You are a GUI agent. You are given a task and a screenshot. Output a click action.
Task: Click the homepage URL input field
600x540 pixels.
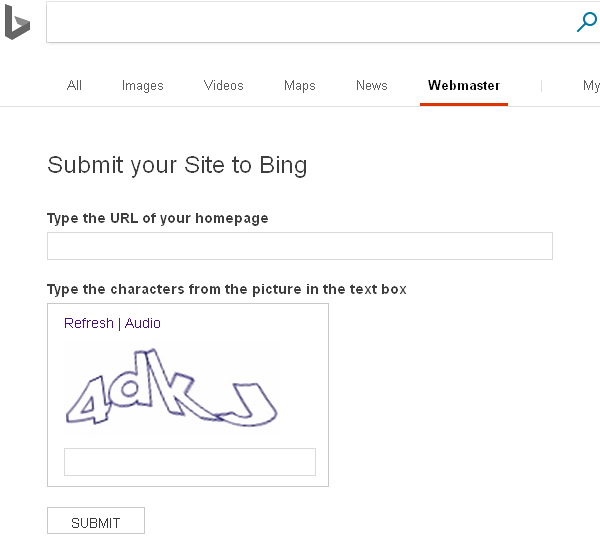[x=299, y=246]
